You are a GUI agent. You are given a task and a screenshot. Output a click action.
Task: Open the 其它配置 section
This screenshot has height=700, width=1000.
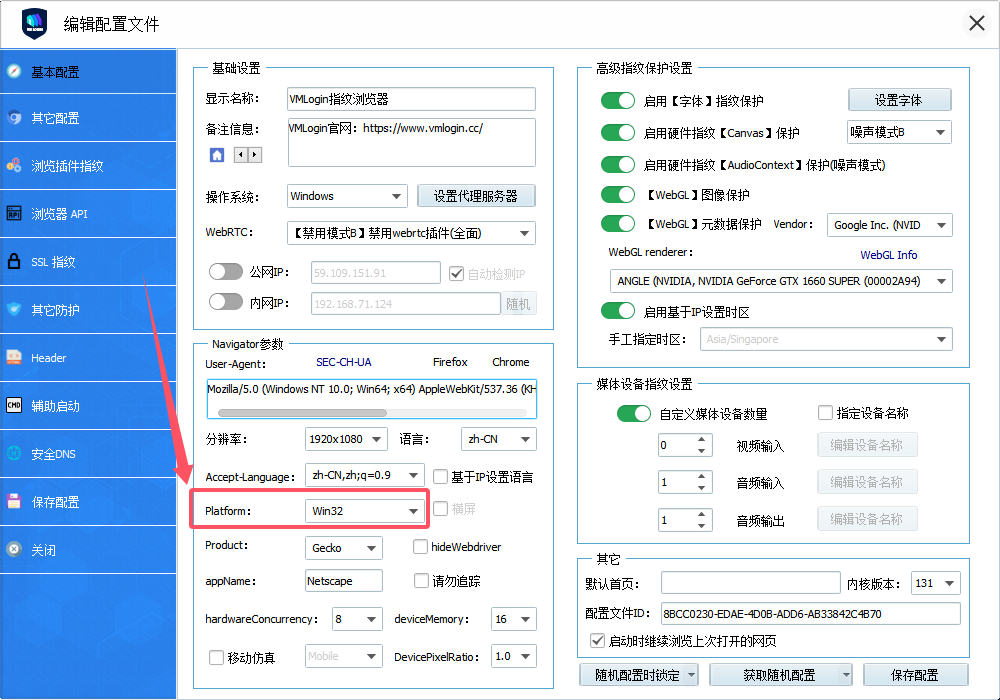click(88, 118)
